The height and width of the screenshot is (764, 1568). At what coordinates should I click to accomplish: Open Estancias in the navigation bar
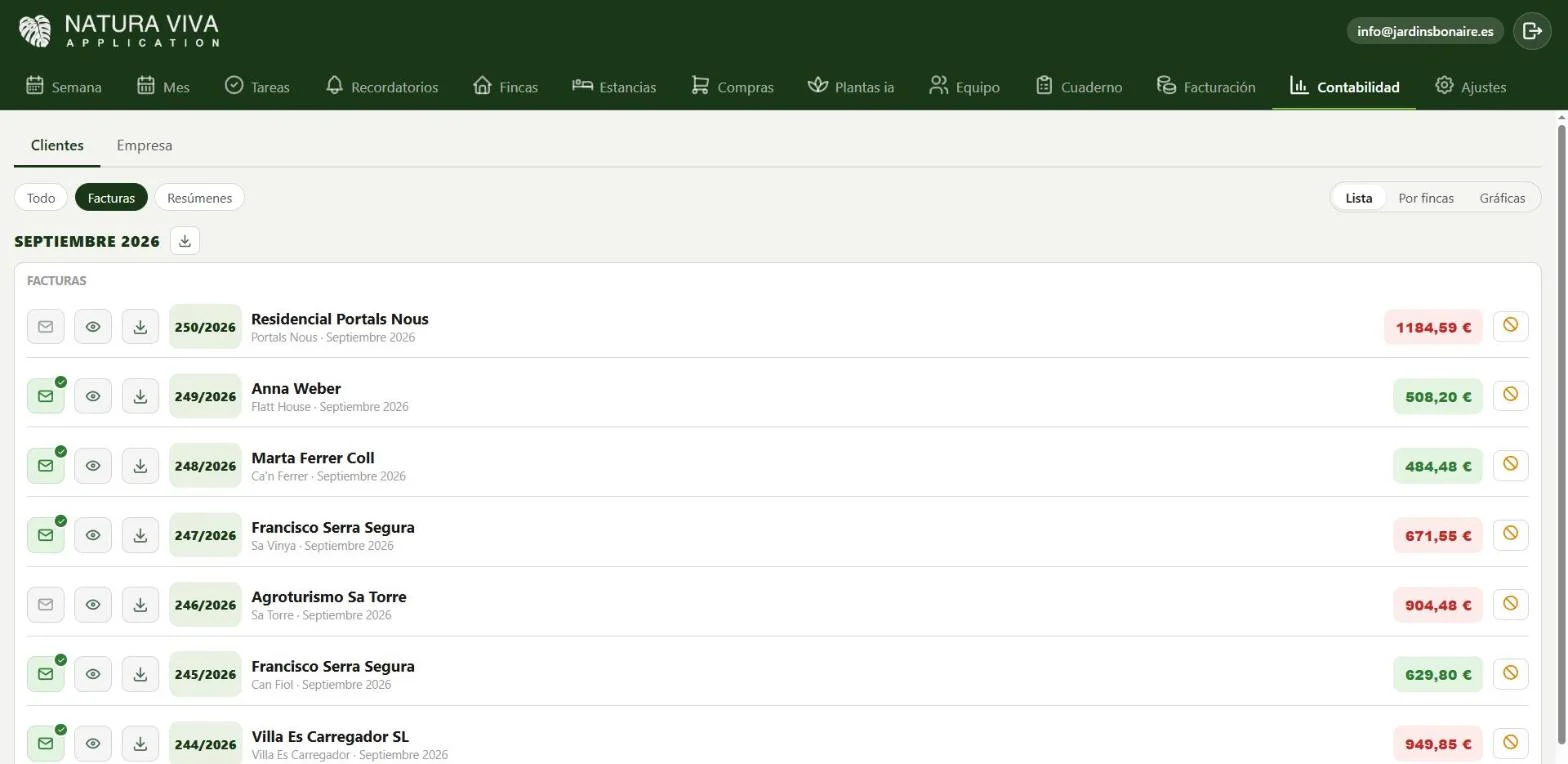614,87
